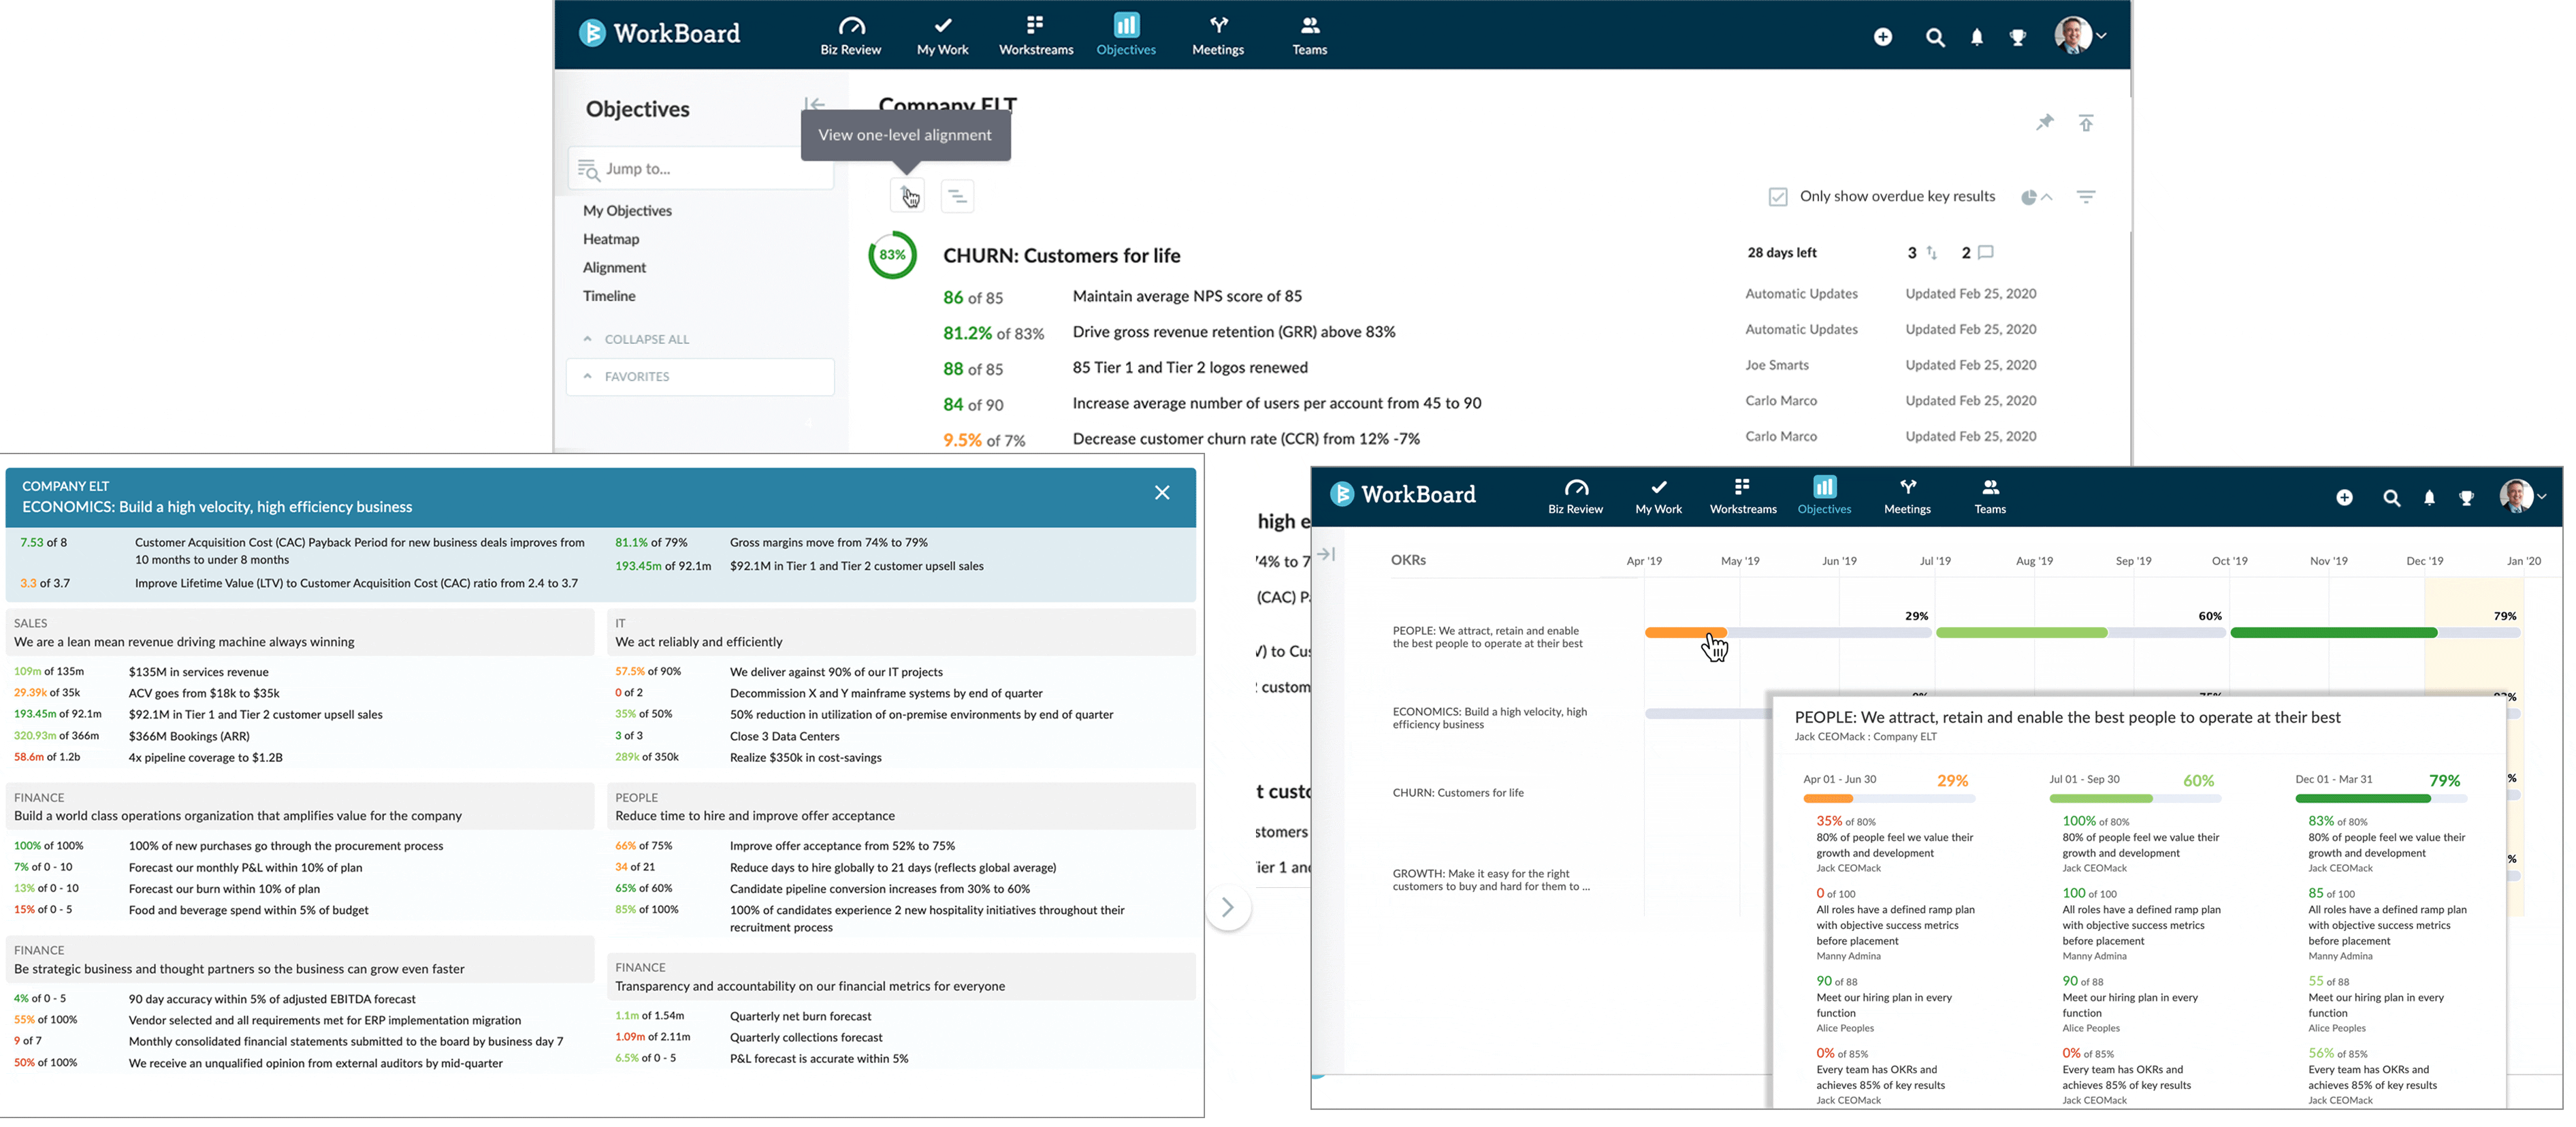Close the ECONOMICS alignment panel
The height and width of the screenshot is (1127, 2576).
coord(1161,493)
